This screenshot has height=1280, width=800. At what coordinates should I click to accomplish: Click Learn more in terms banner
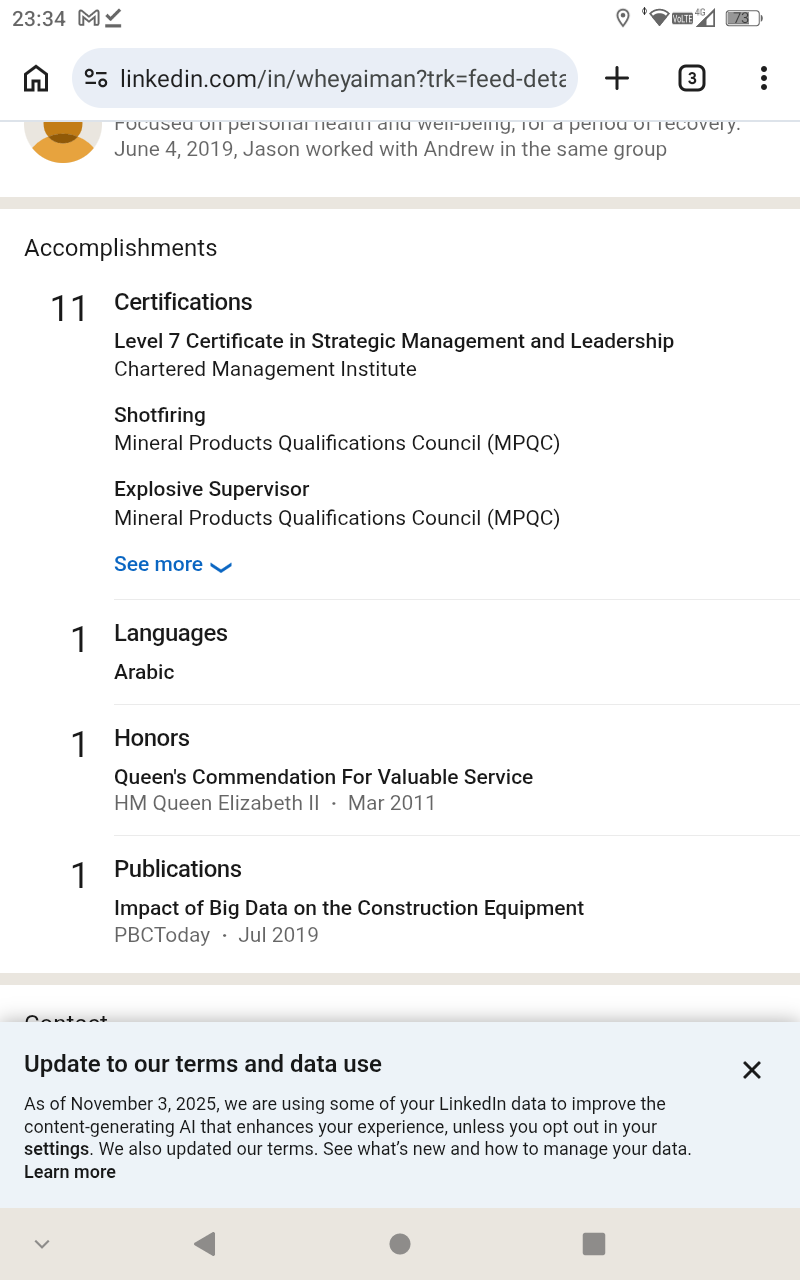[70, 1172]
